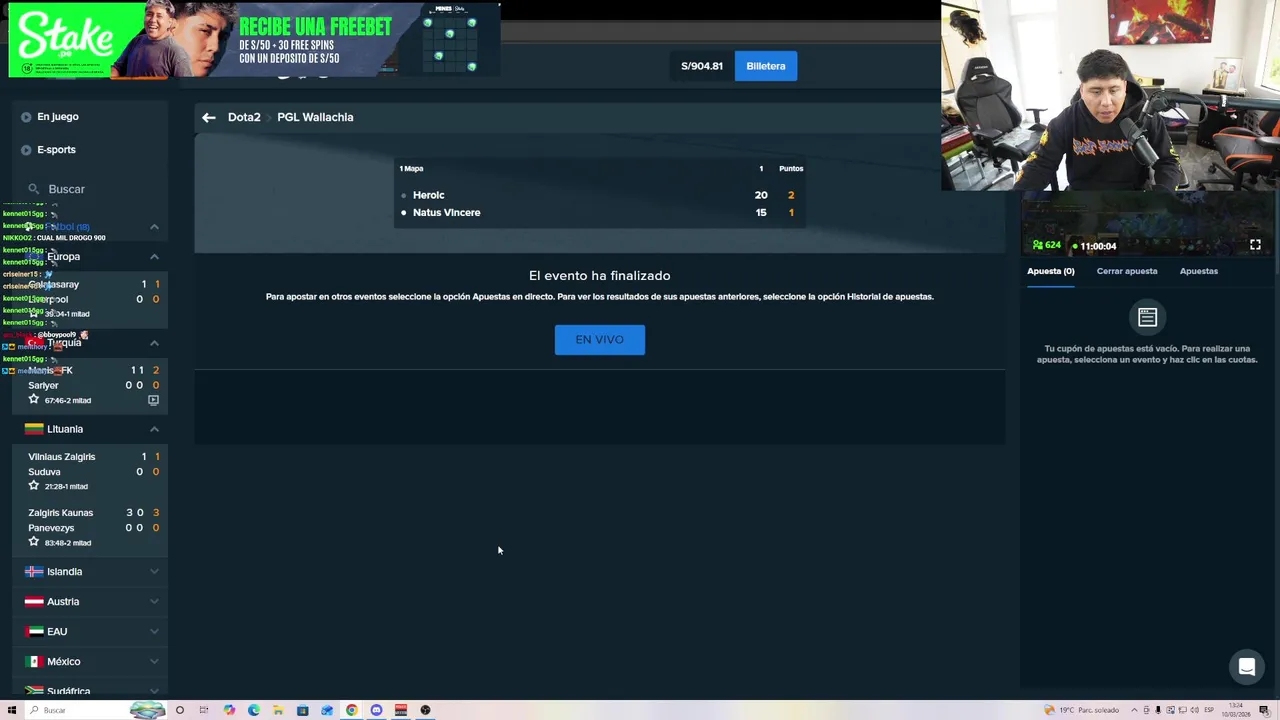This screenshot has width=1280, height=720.
Task: Click the Suduva team name
Action: point(44,472)
